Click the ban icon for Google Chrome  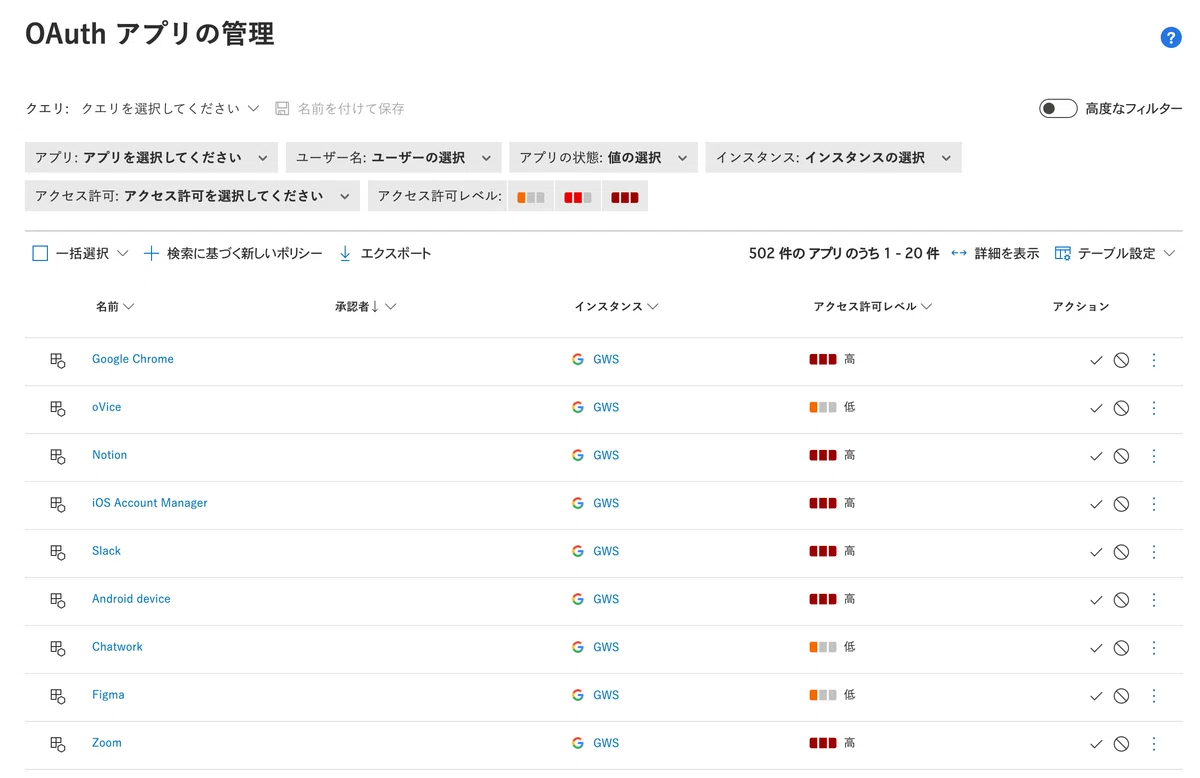[1121, 360]
